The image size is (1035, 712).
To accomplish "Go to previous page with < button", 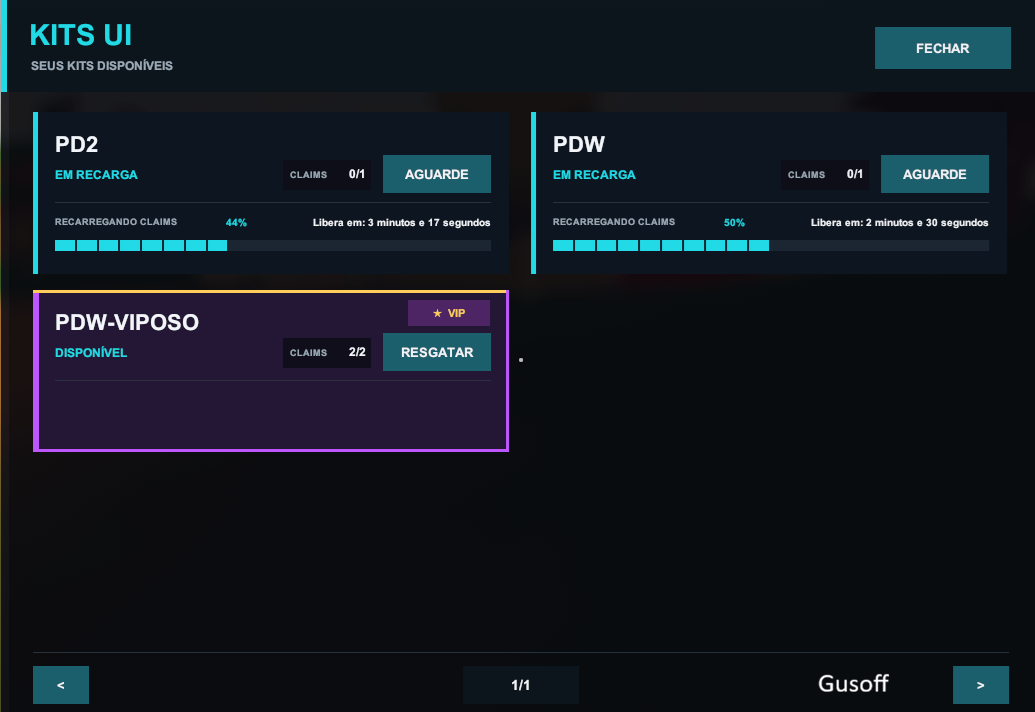I will coord(61,685).
